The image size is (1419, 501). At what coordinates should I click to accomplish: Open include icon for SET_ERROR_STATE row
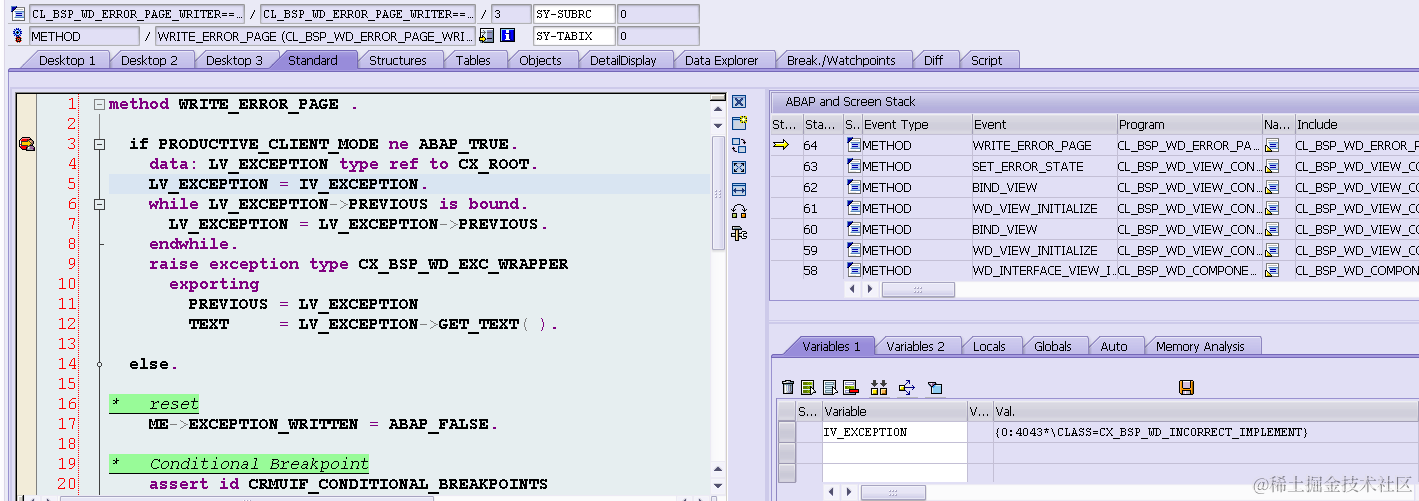[1272, 166]
